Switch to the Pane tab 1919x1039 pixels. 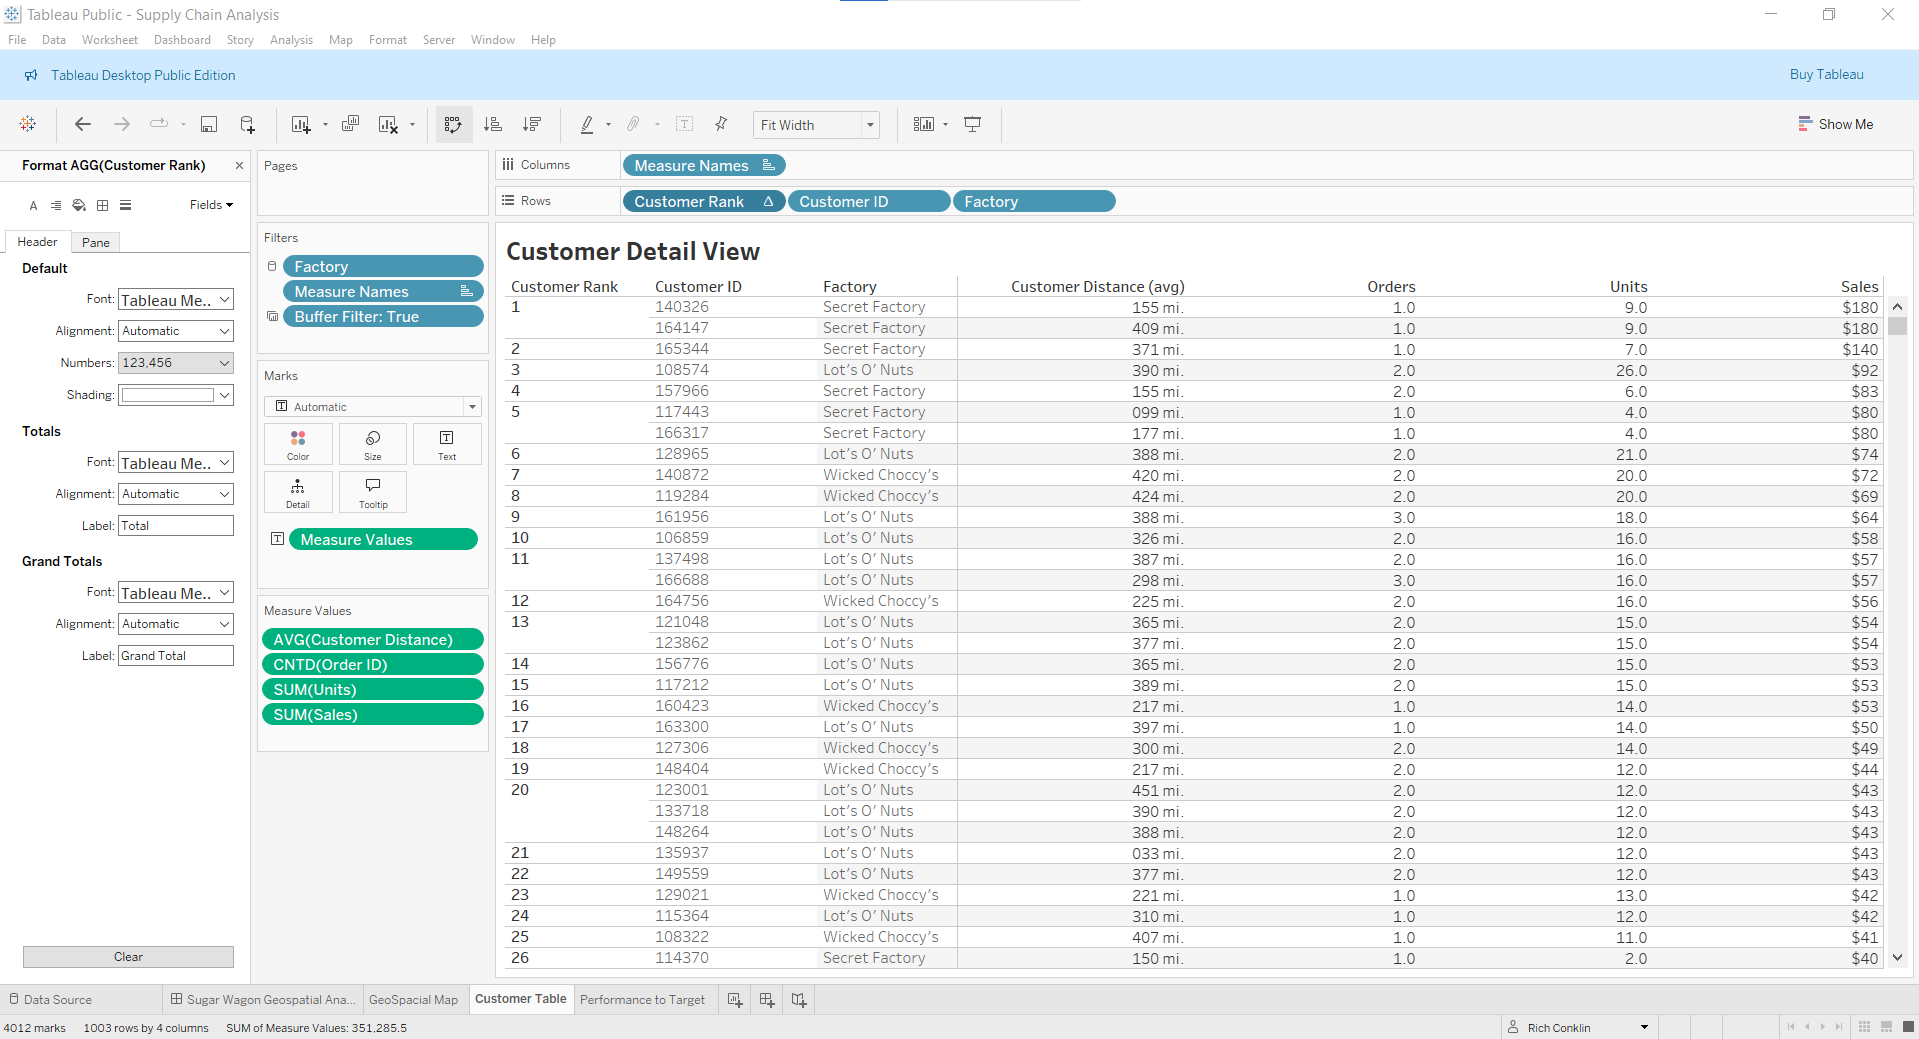point(96,242)
